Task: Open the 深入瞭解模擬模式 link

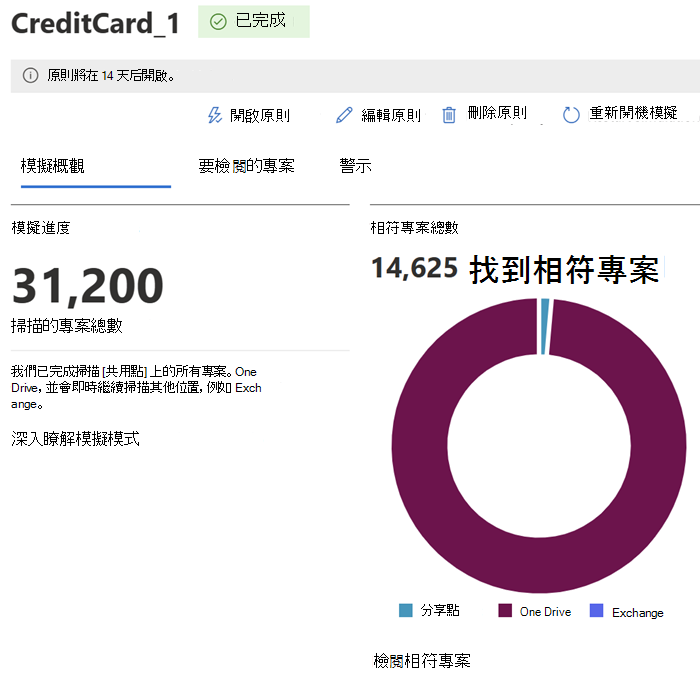Action: 75,439
